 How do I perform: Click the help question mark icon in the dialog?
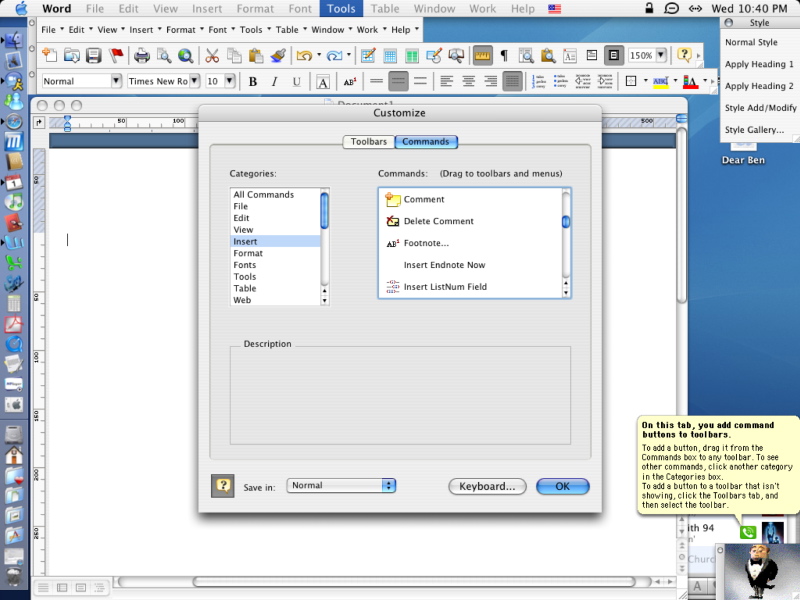click(x=222, y=486)
